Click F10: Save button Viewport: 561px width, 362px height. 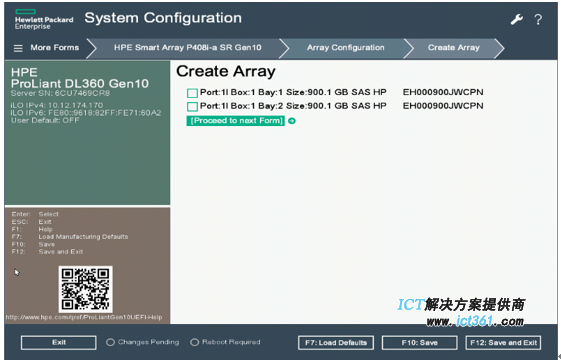click(x=419, y=343)
